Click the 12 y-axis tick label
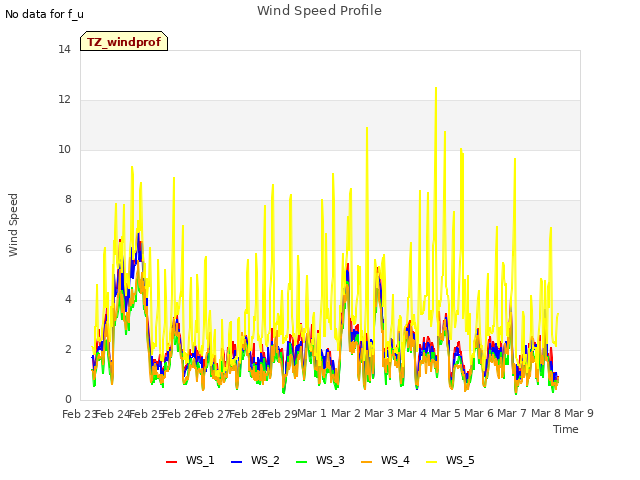This screenshot has height=480, width=640. coord(64,100)
